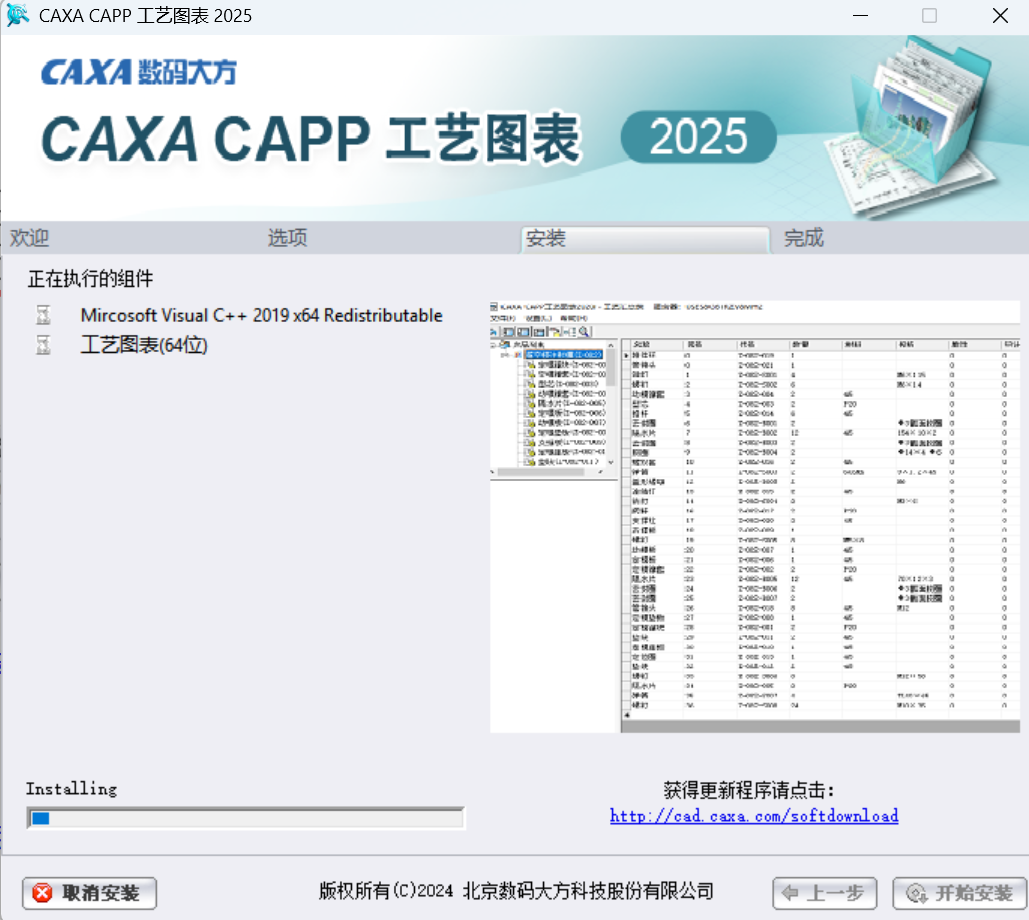Click the 取消安装 button
This screenshot has height=920, width=1029.
click(89, 893)
